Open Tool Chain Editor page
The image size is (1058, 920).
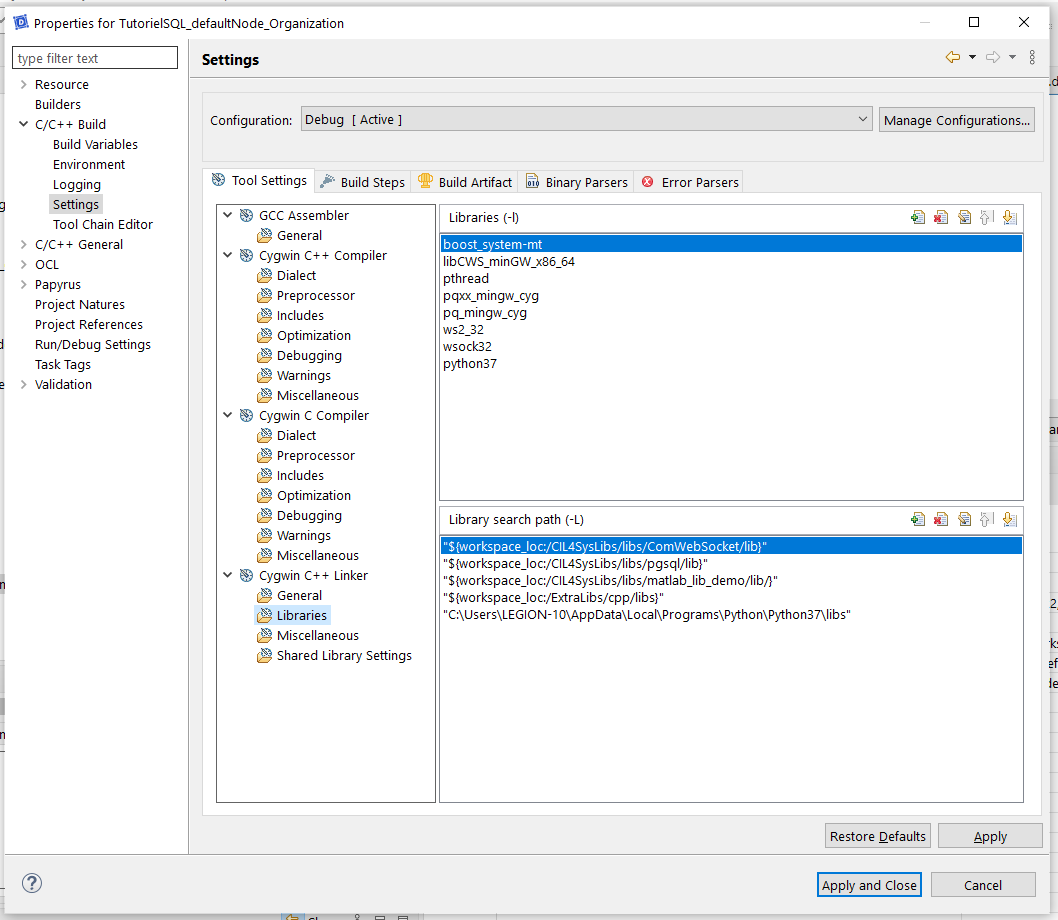click(x=103, y=224)
